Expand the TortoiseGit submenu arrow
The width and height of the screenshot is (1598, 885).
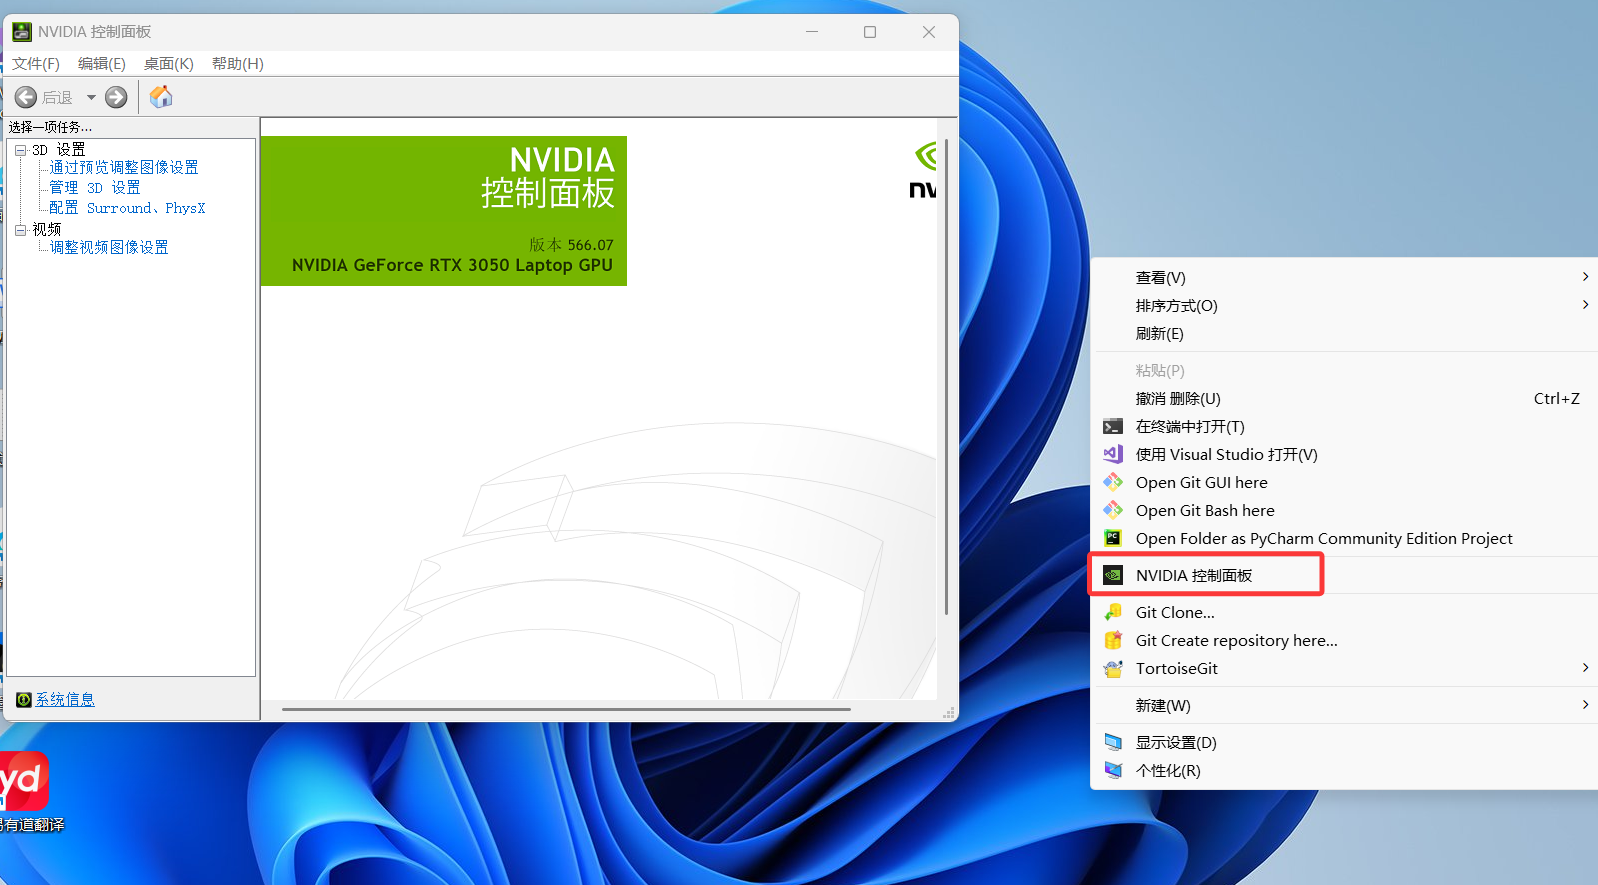(1586, 668)
